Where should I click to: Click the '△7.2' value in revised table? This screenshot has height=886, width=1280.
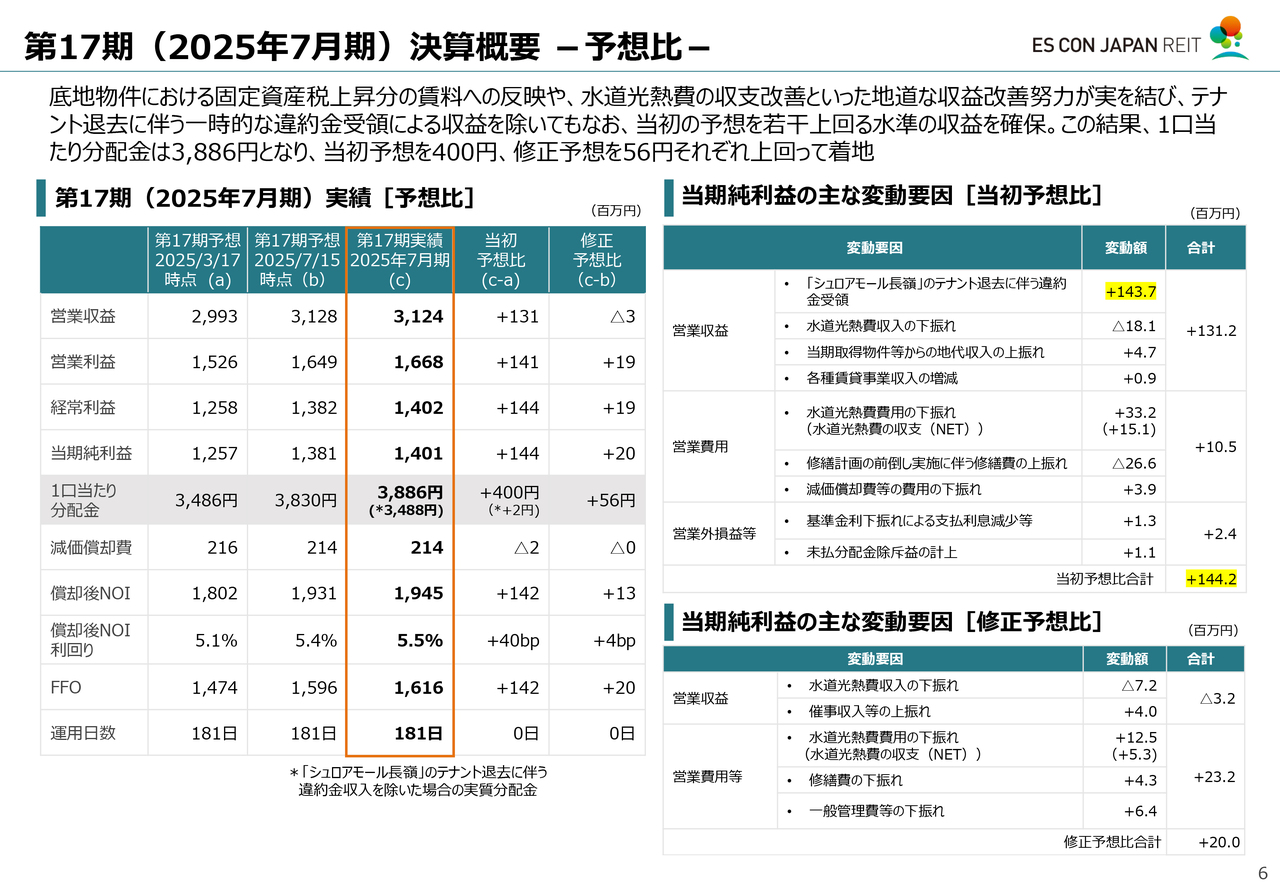pos(1138,685)
